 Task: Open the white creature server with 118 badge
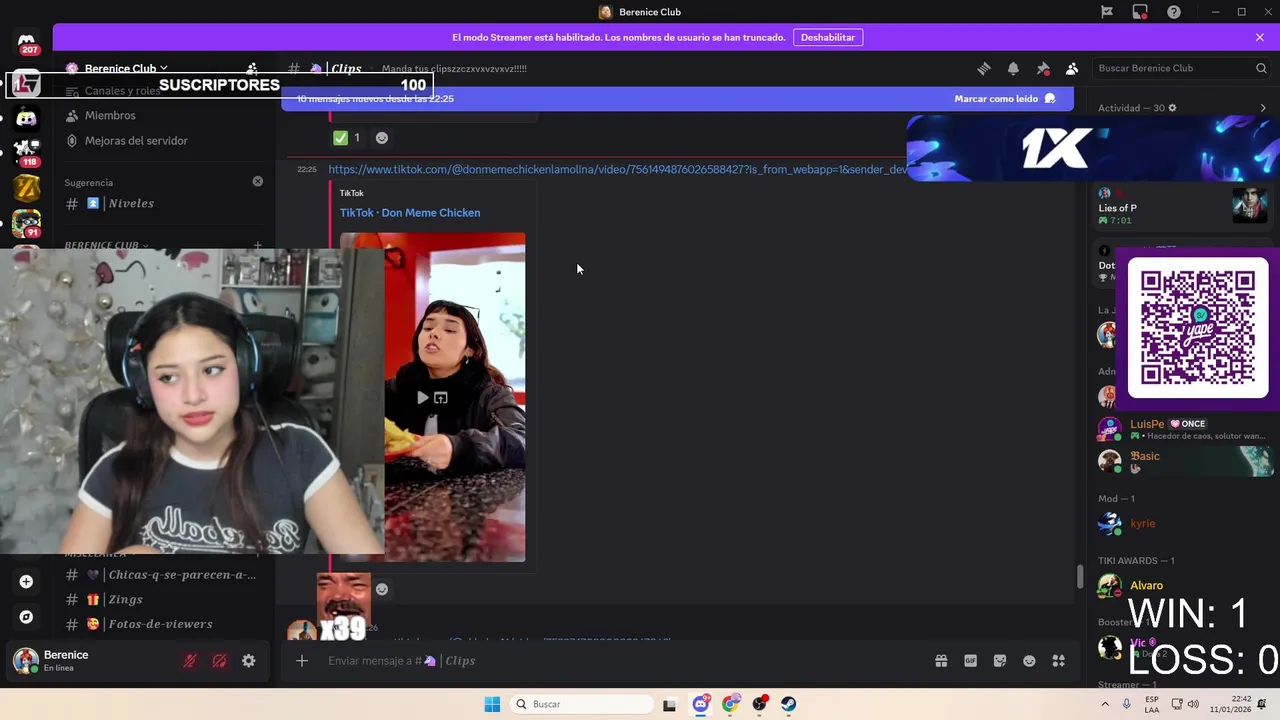27,153
